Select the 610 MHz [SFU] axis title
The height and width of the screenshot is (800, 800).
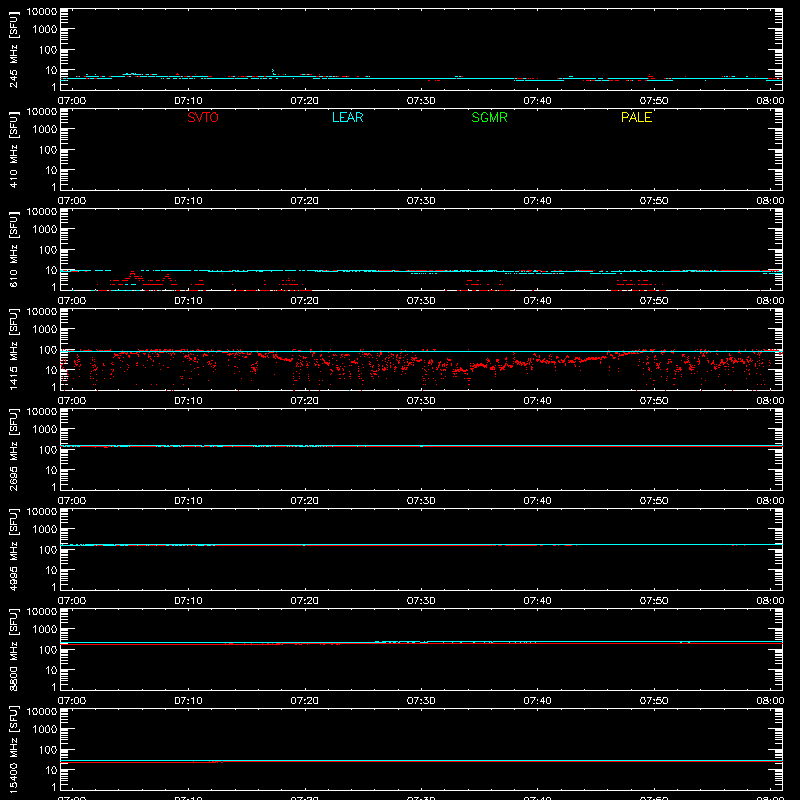tap(14, 249)
